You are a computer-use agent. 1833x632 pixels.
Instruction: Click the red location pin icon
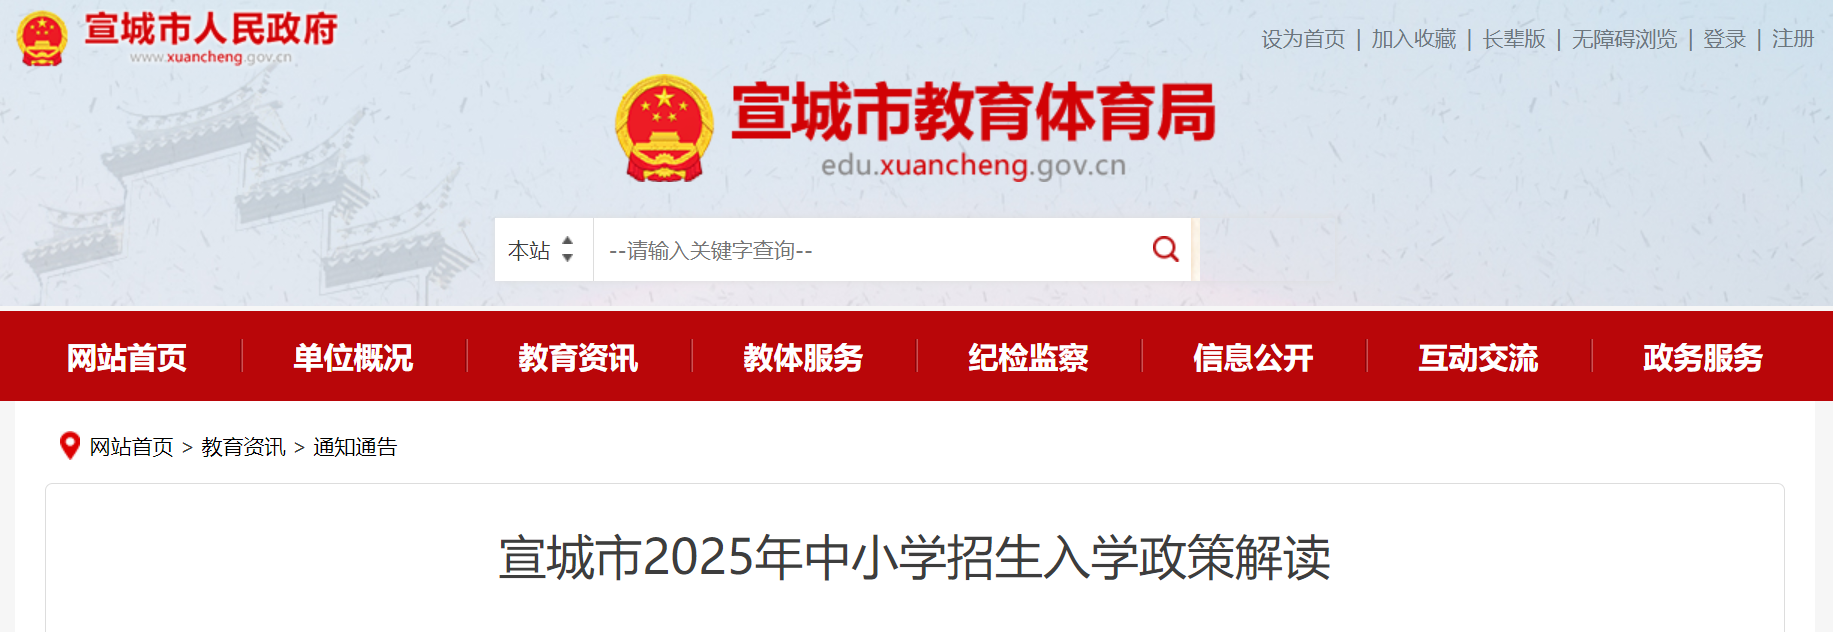pyautogui.click(x=70, y=446)
